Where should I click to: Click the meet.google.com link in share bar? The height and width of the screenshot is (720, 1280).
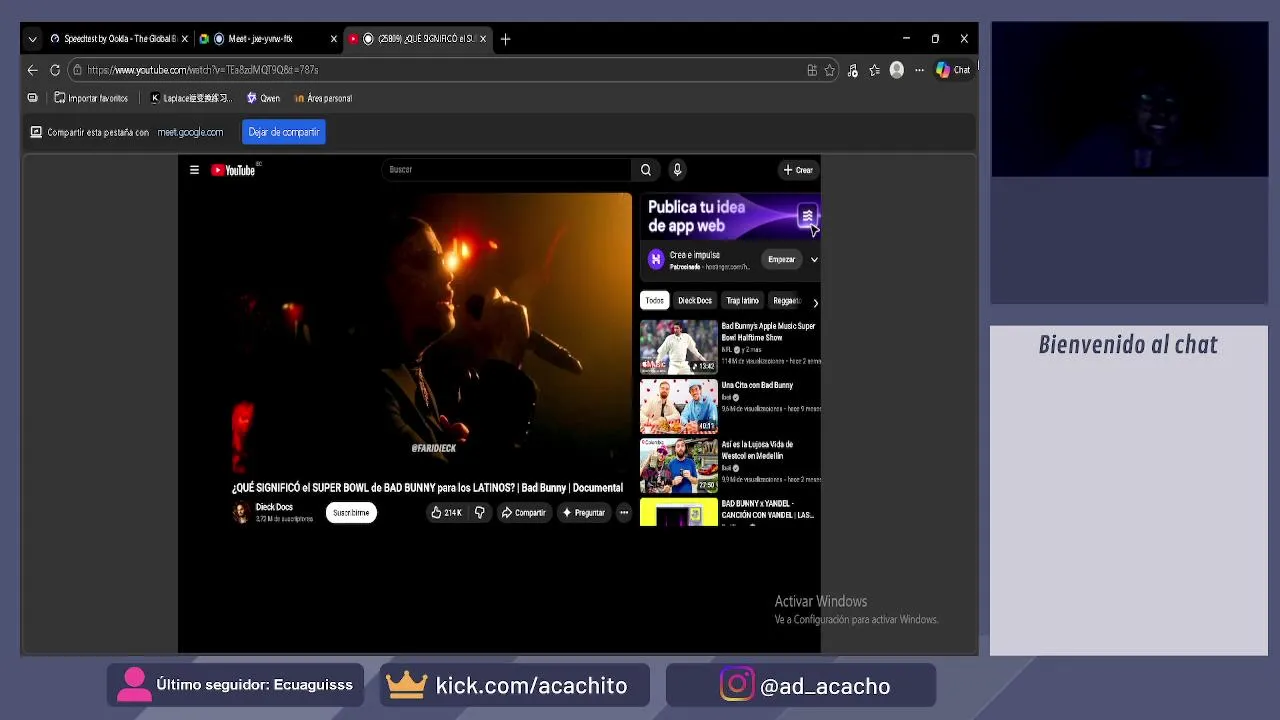(190, 132)
